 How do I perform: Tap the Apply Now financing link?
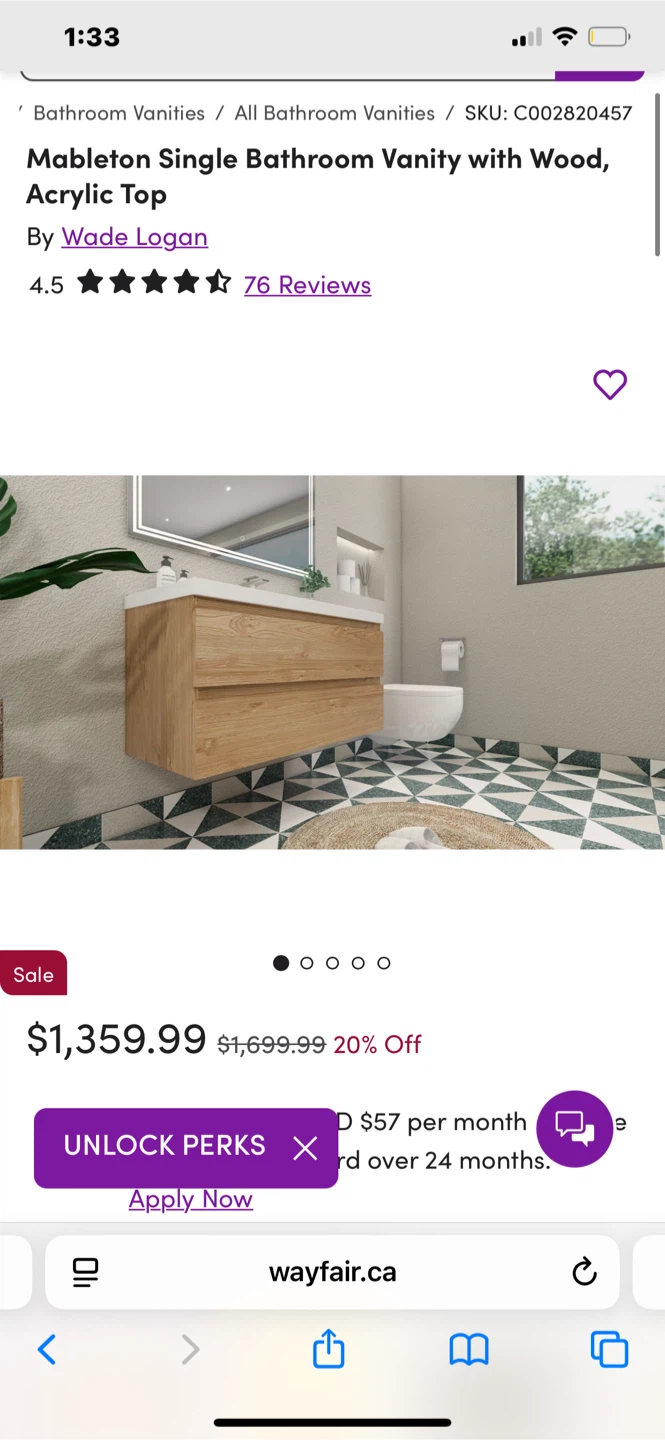click(x=190, y=1199)
